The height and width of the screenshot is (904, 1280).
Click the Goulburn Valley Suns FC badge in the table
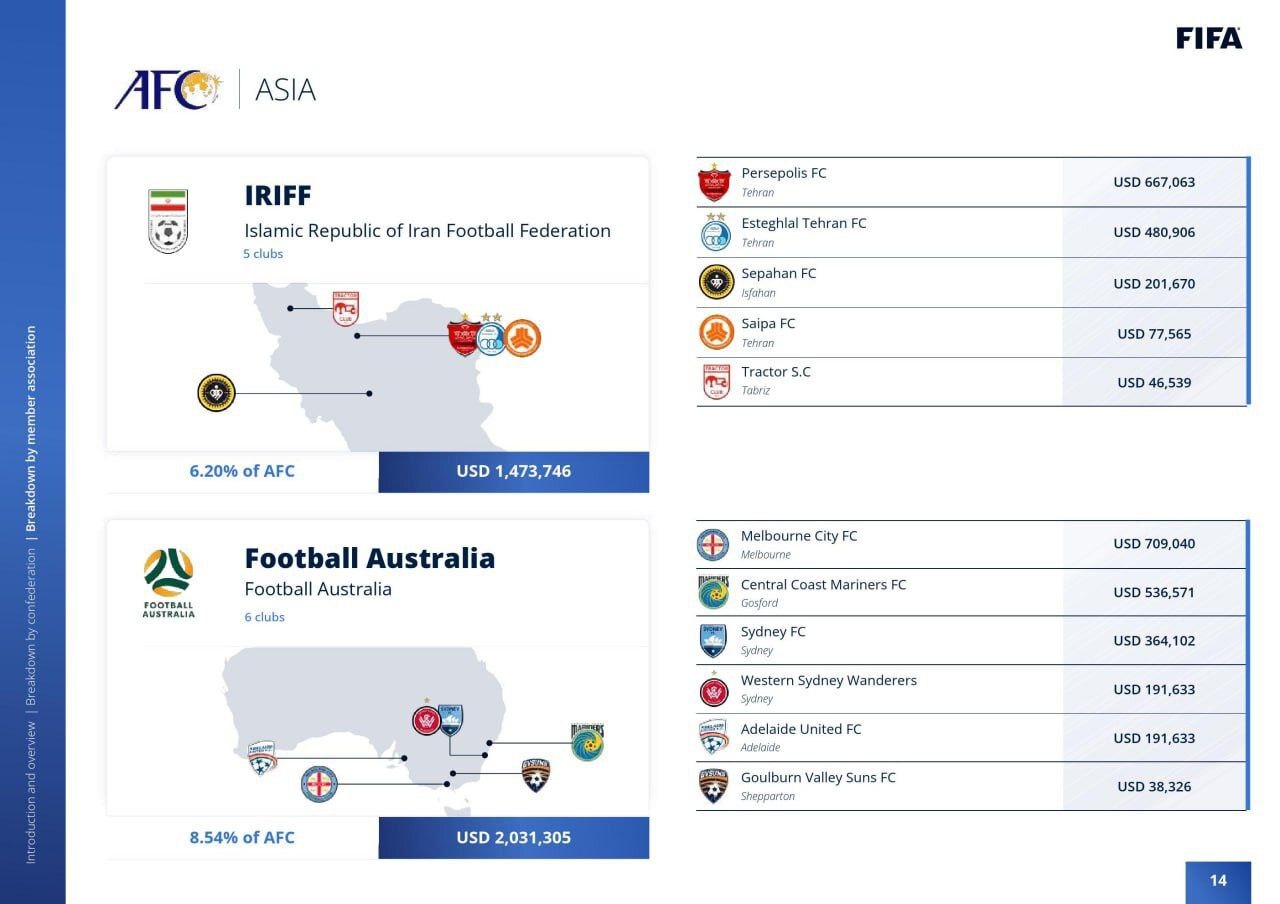click(713, 786)
